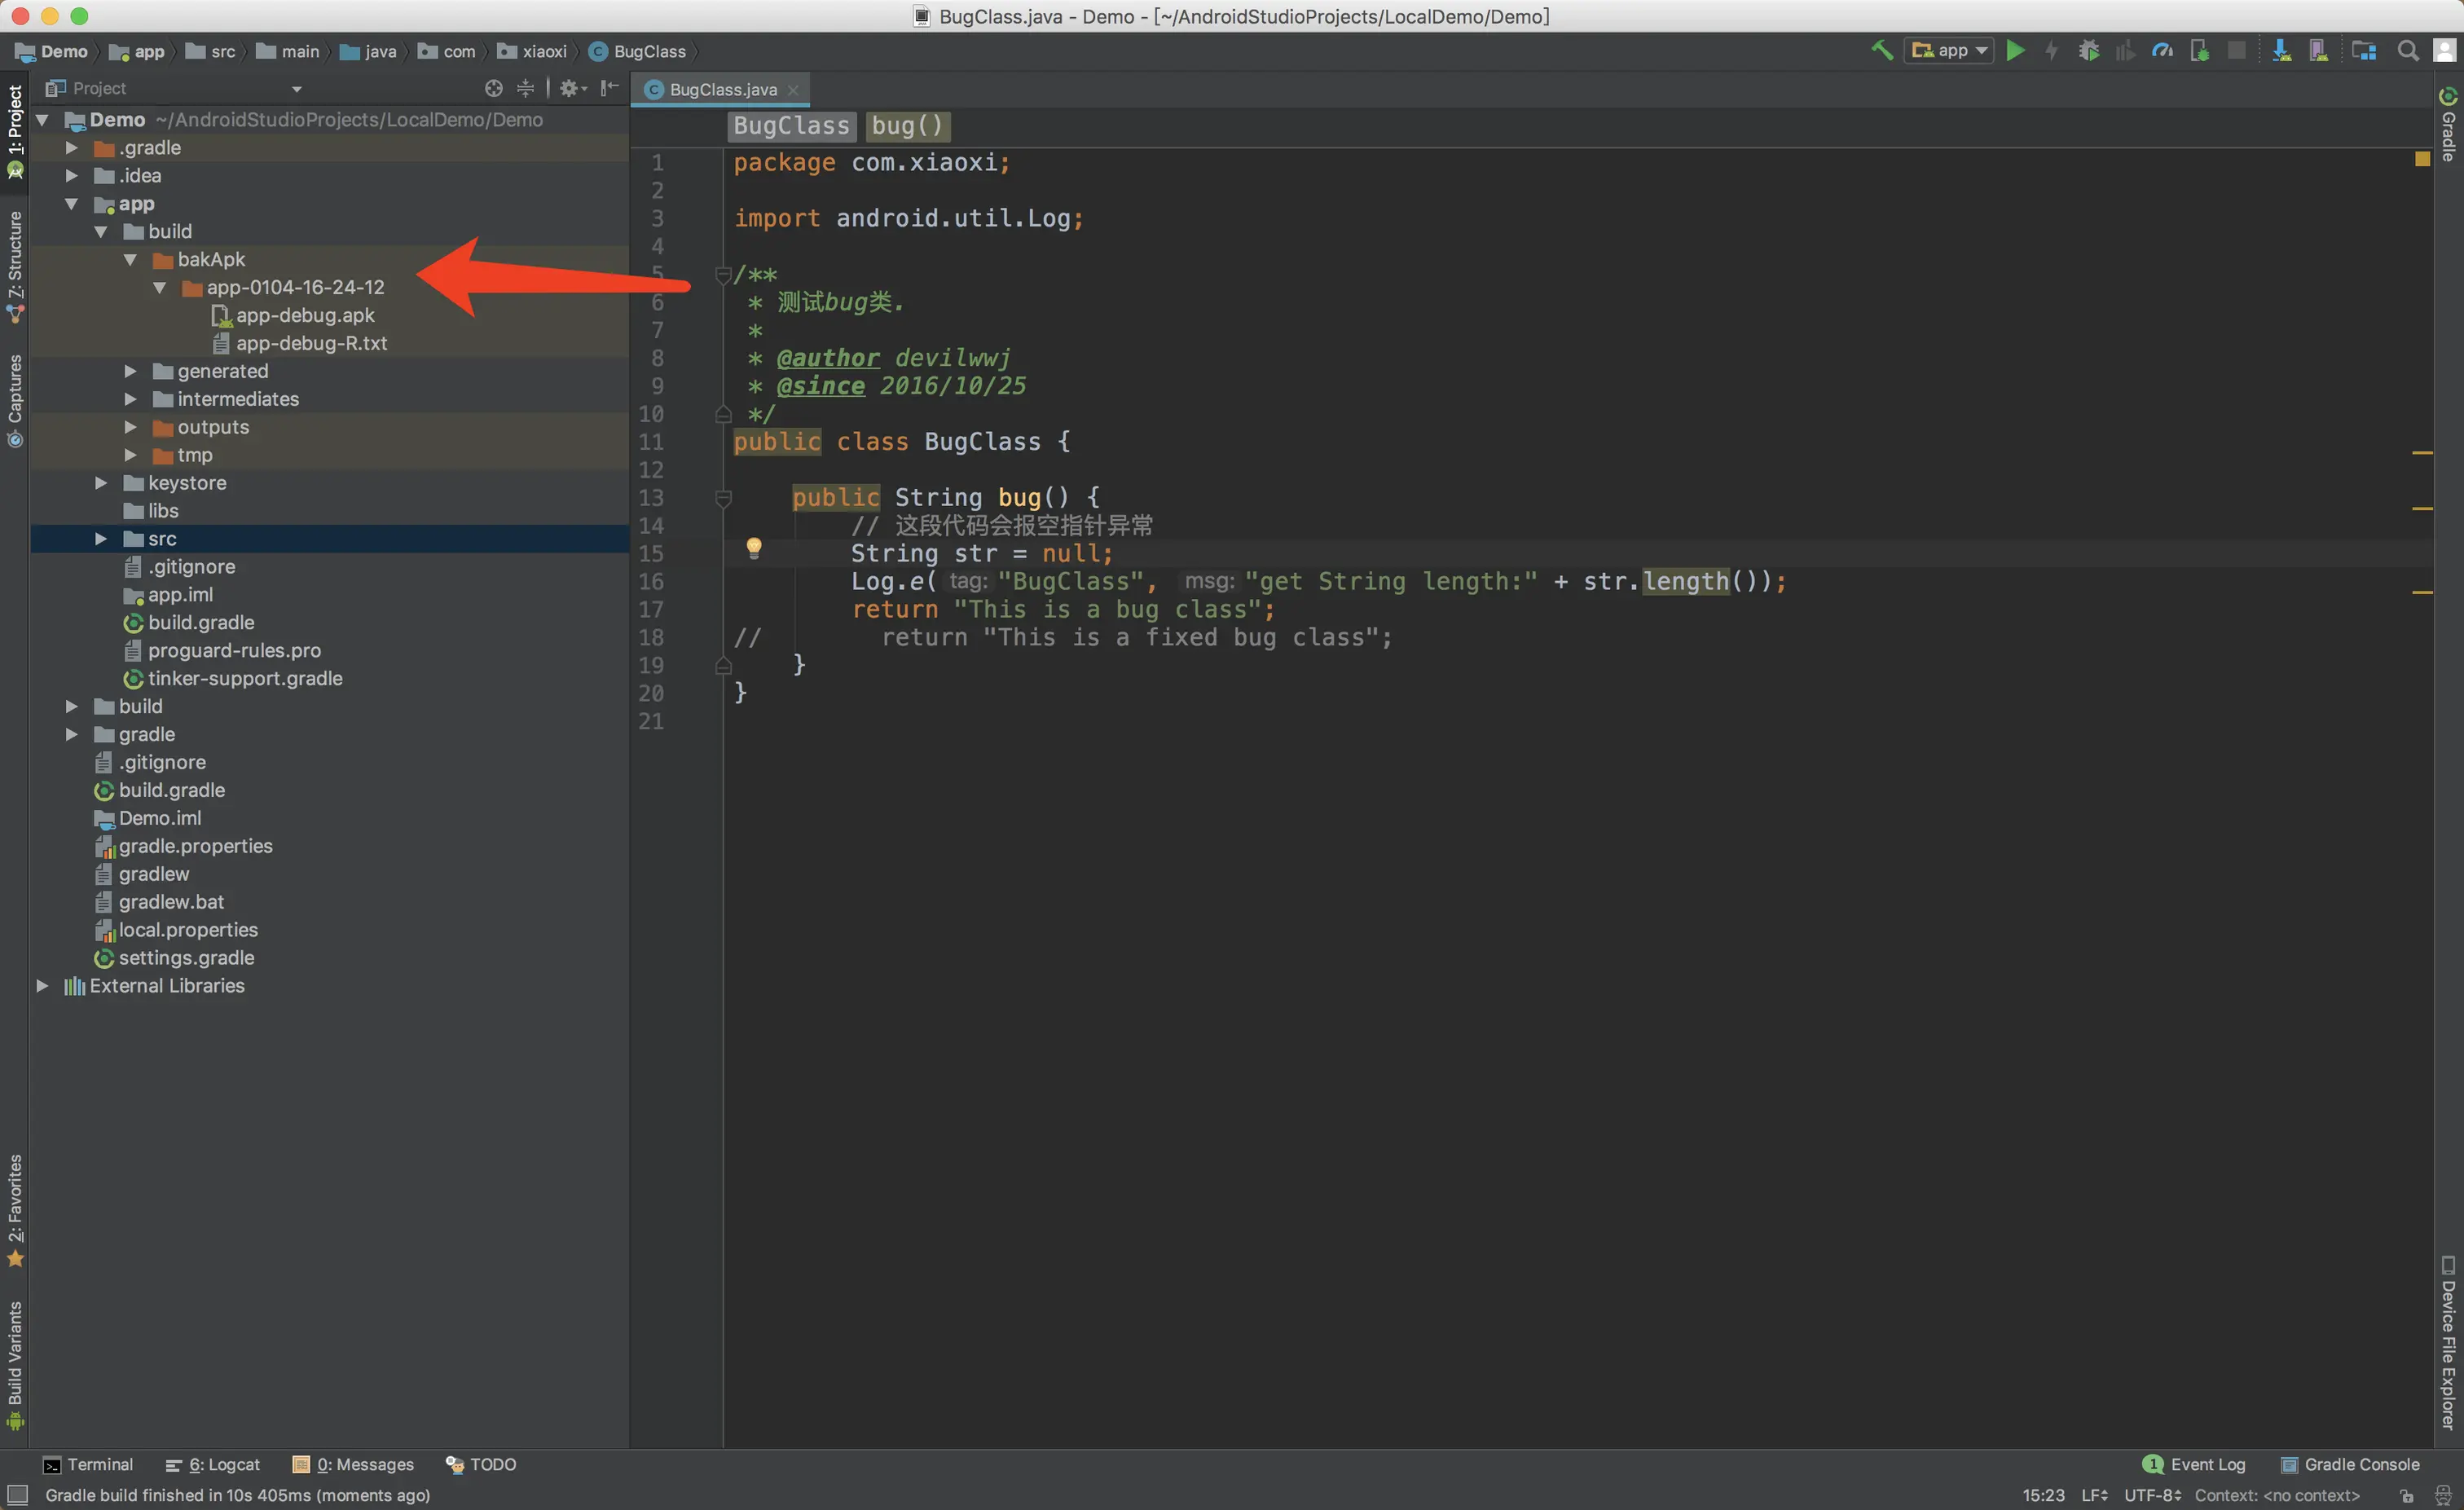Expand the External Libraries node
Viewport: 2464px width, 1510px height.
[x=43, y=986]
